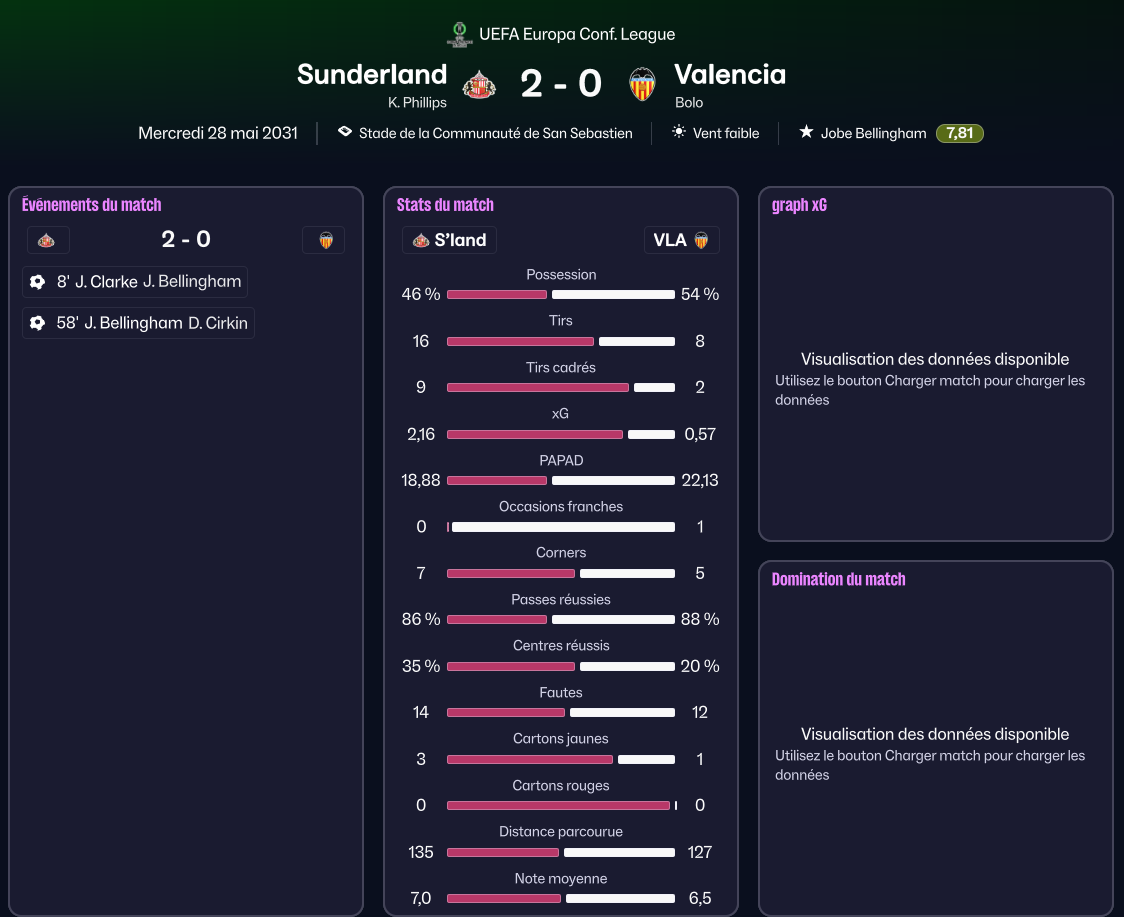1124x917 pixels.
Task: Select the Sunderland crest button in Événements du match
Action: pyautogui.click(x=48, y=240)
